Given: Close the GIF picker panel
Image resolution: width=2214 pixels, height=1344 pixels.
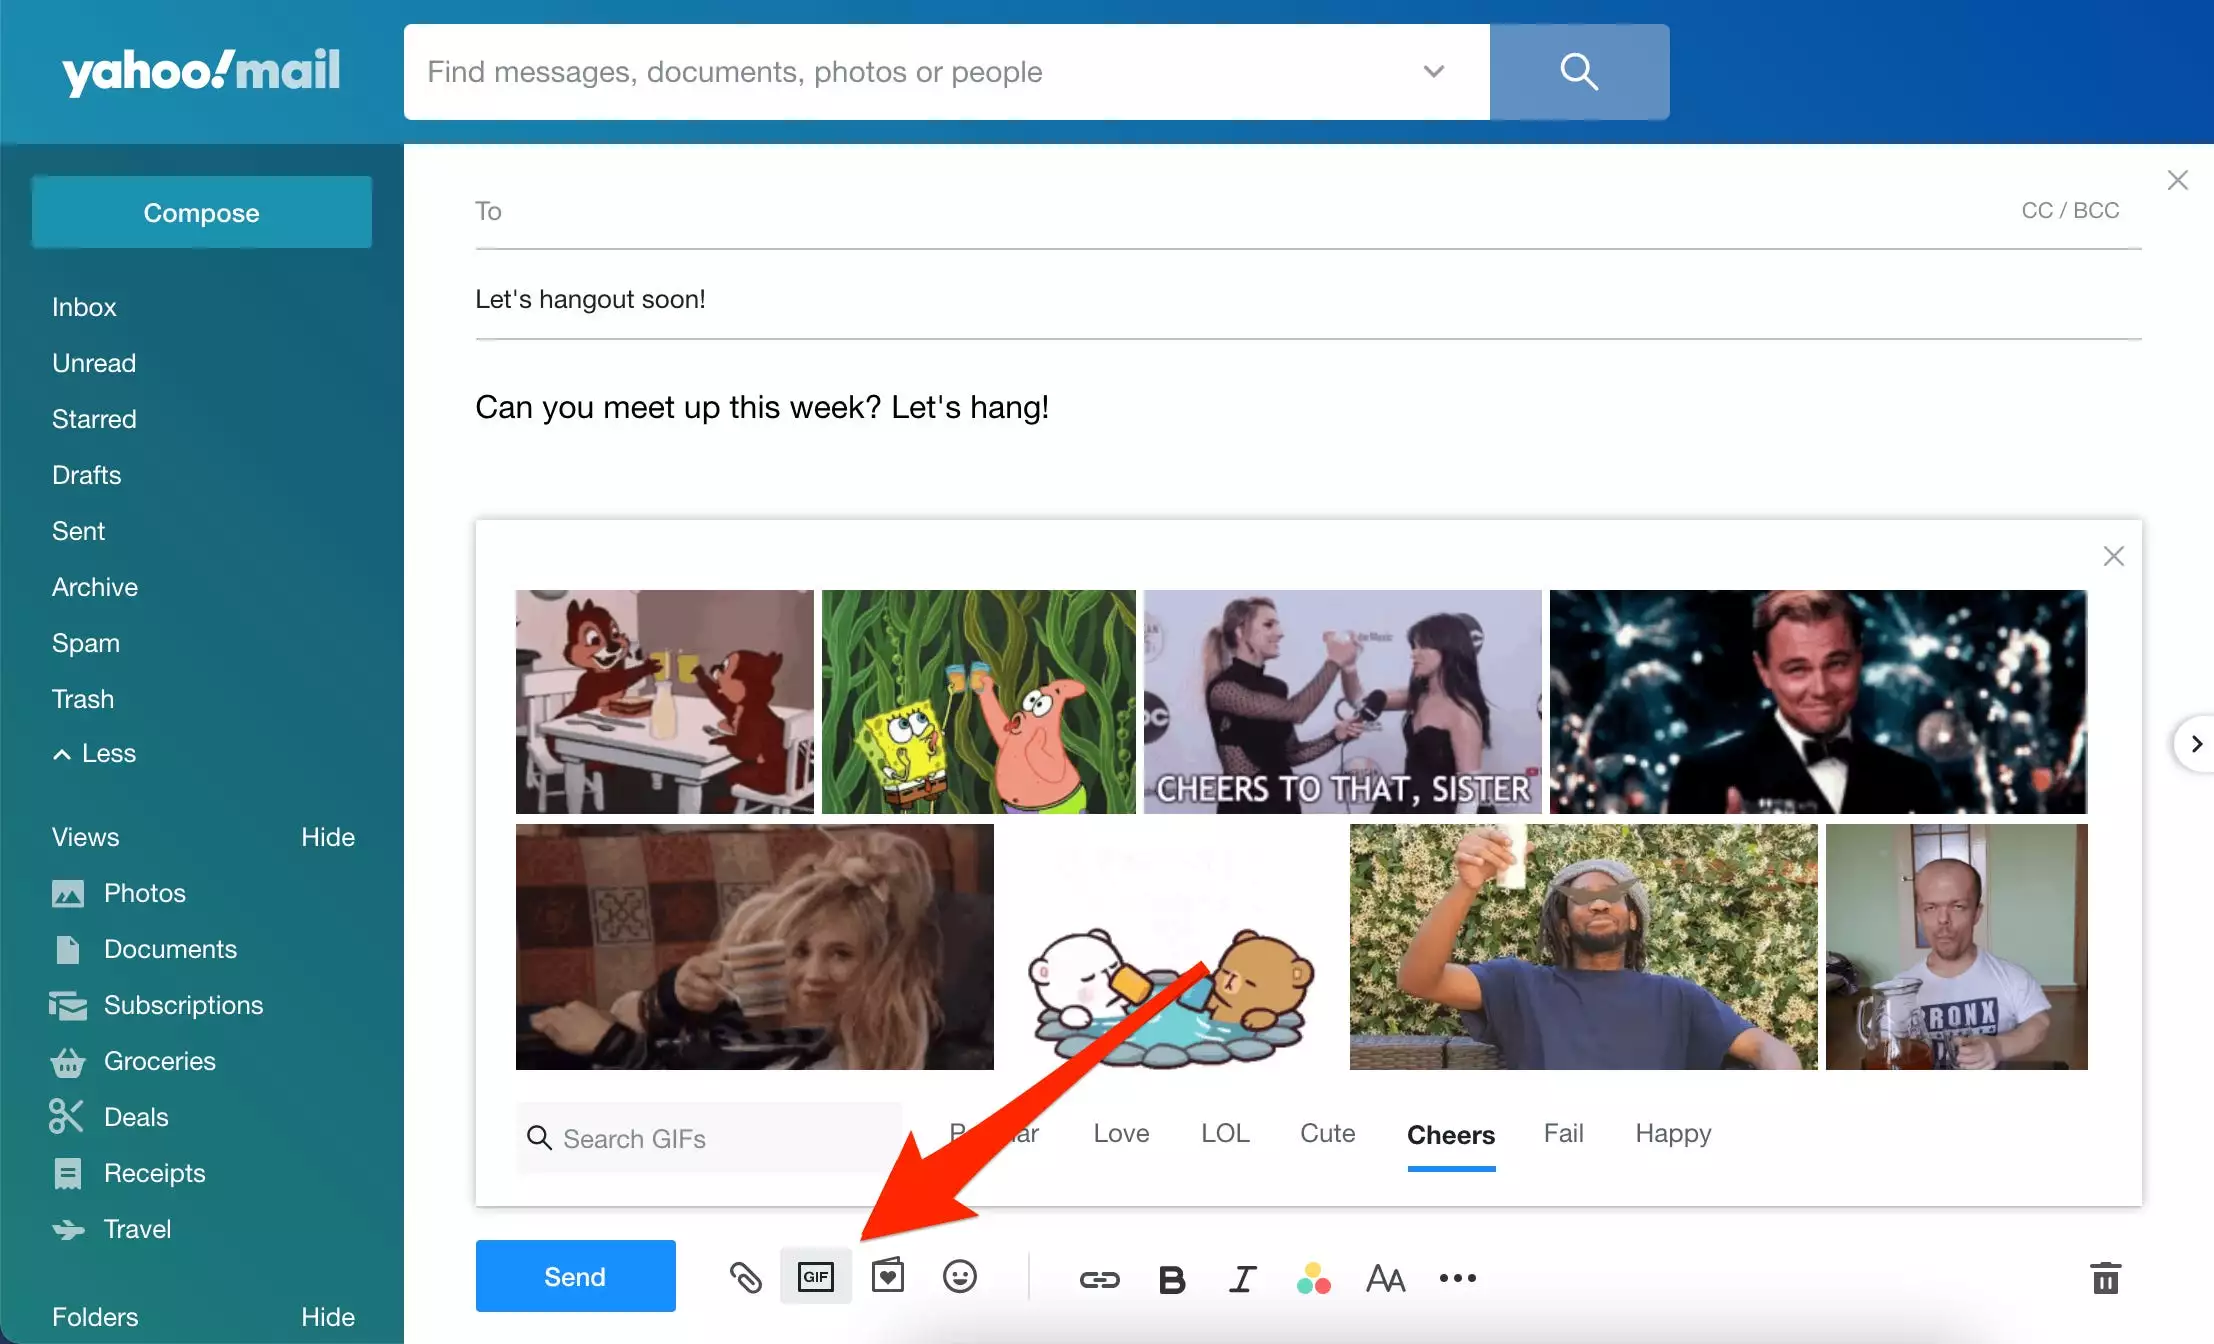Looking at the screenshot, I should click(2114, 556).
